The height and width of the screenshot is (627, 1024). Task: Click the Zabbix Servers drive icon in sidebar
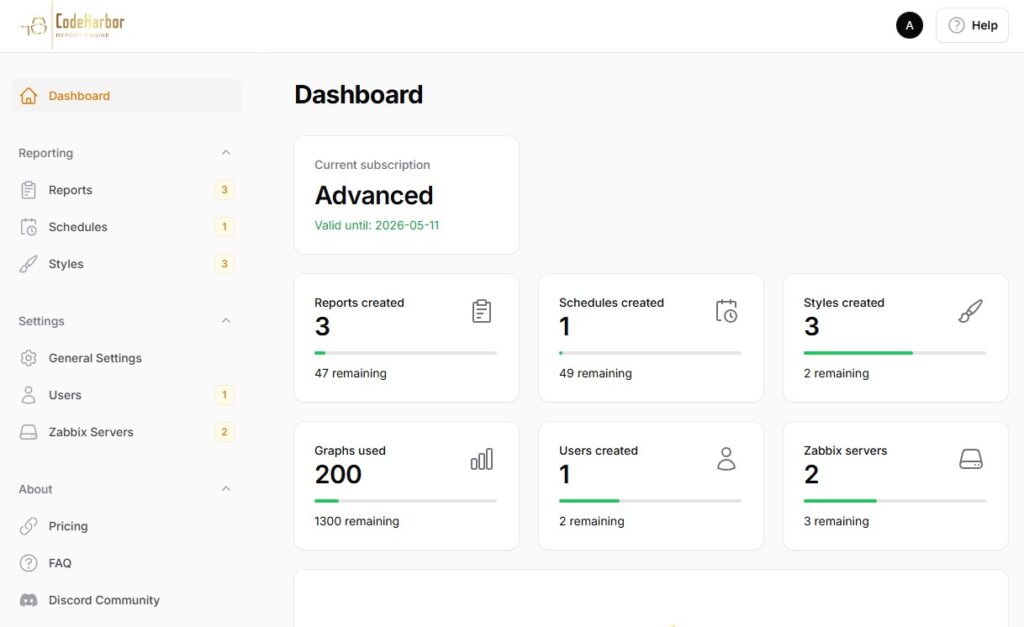[x=28, y=432]
